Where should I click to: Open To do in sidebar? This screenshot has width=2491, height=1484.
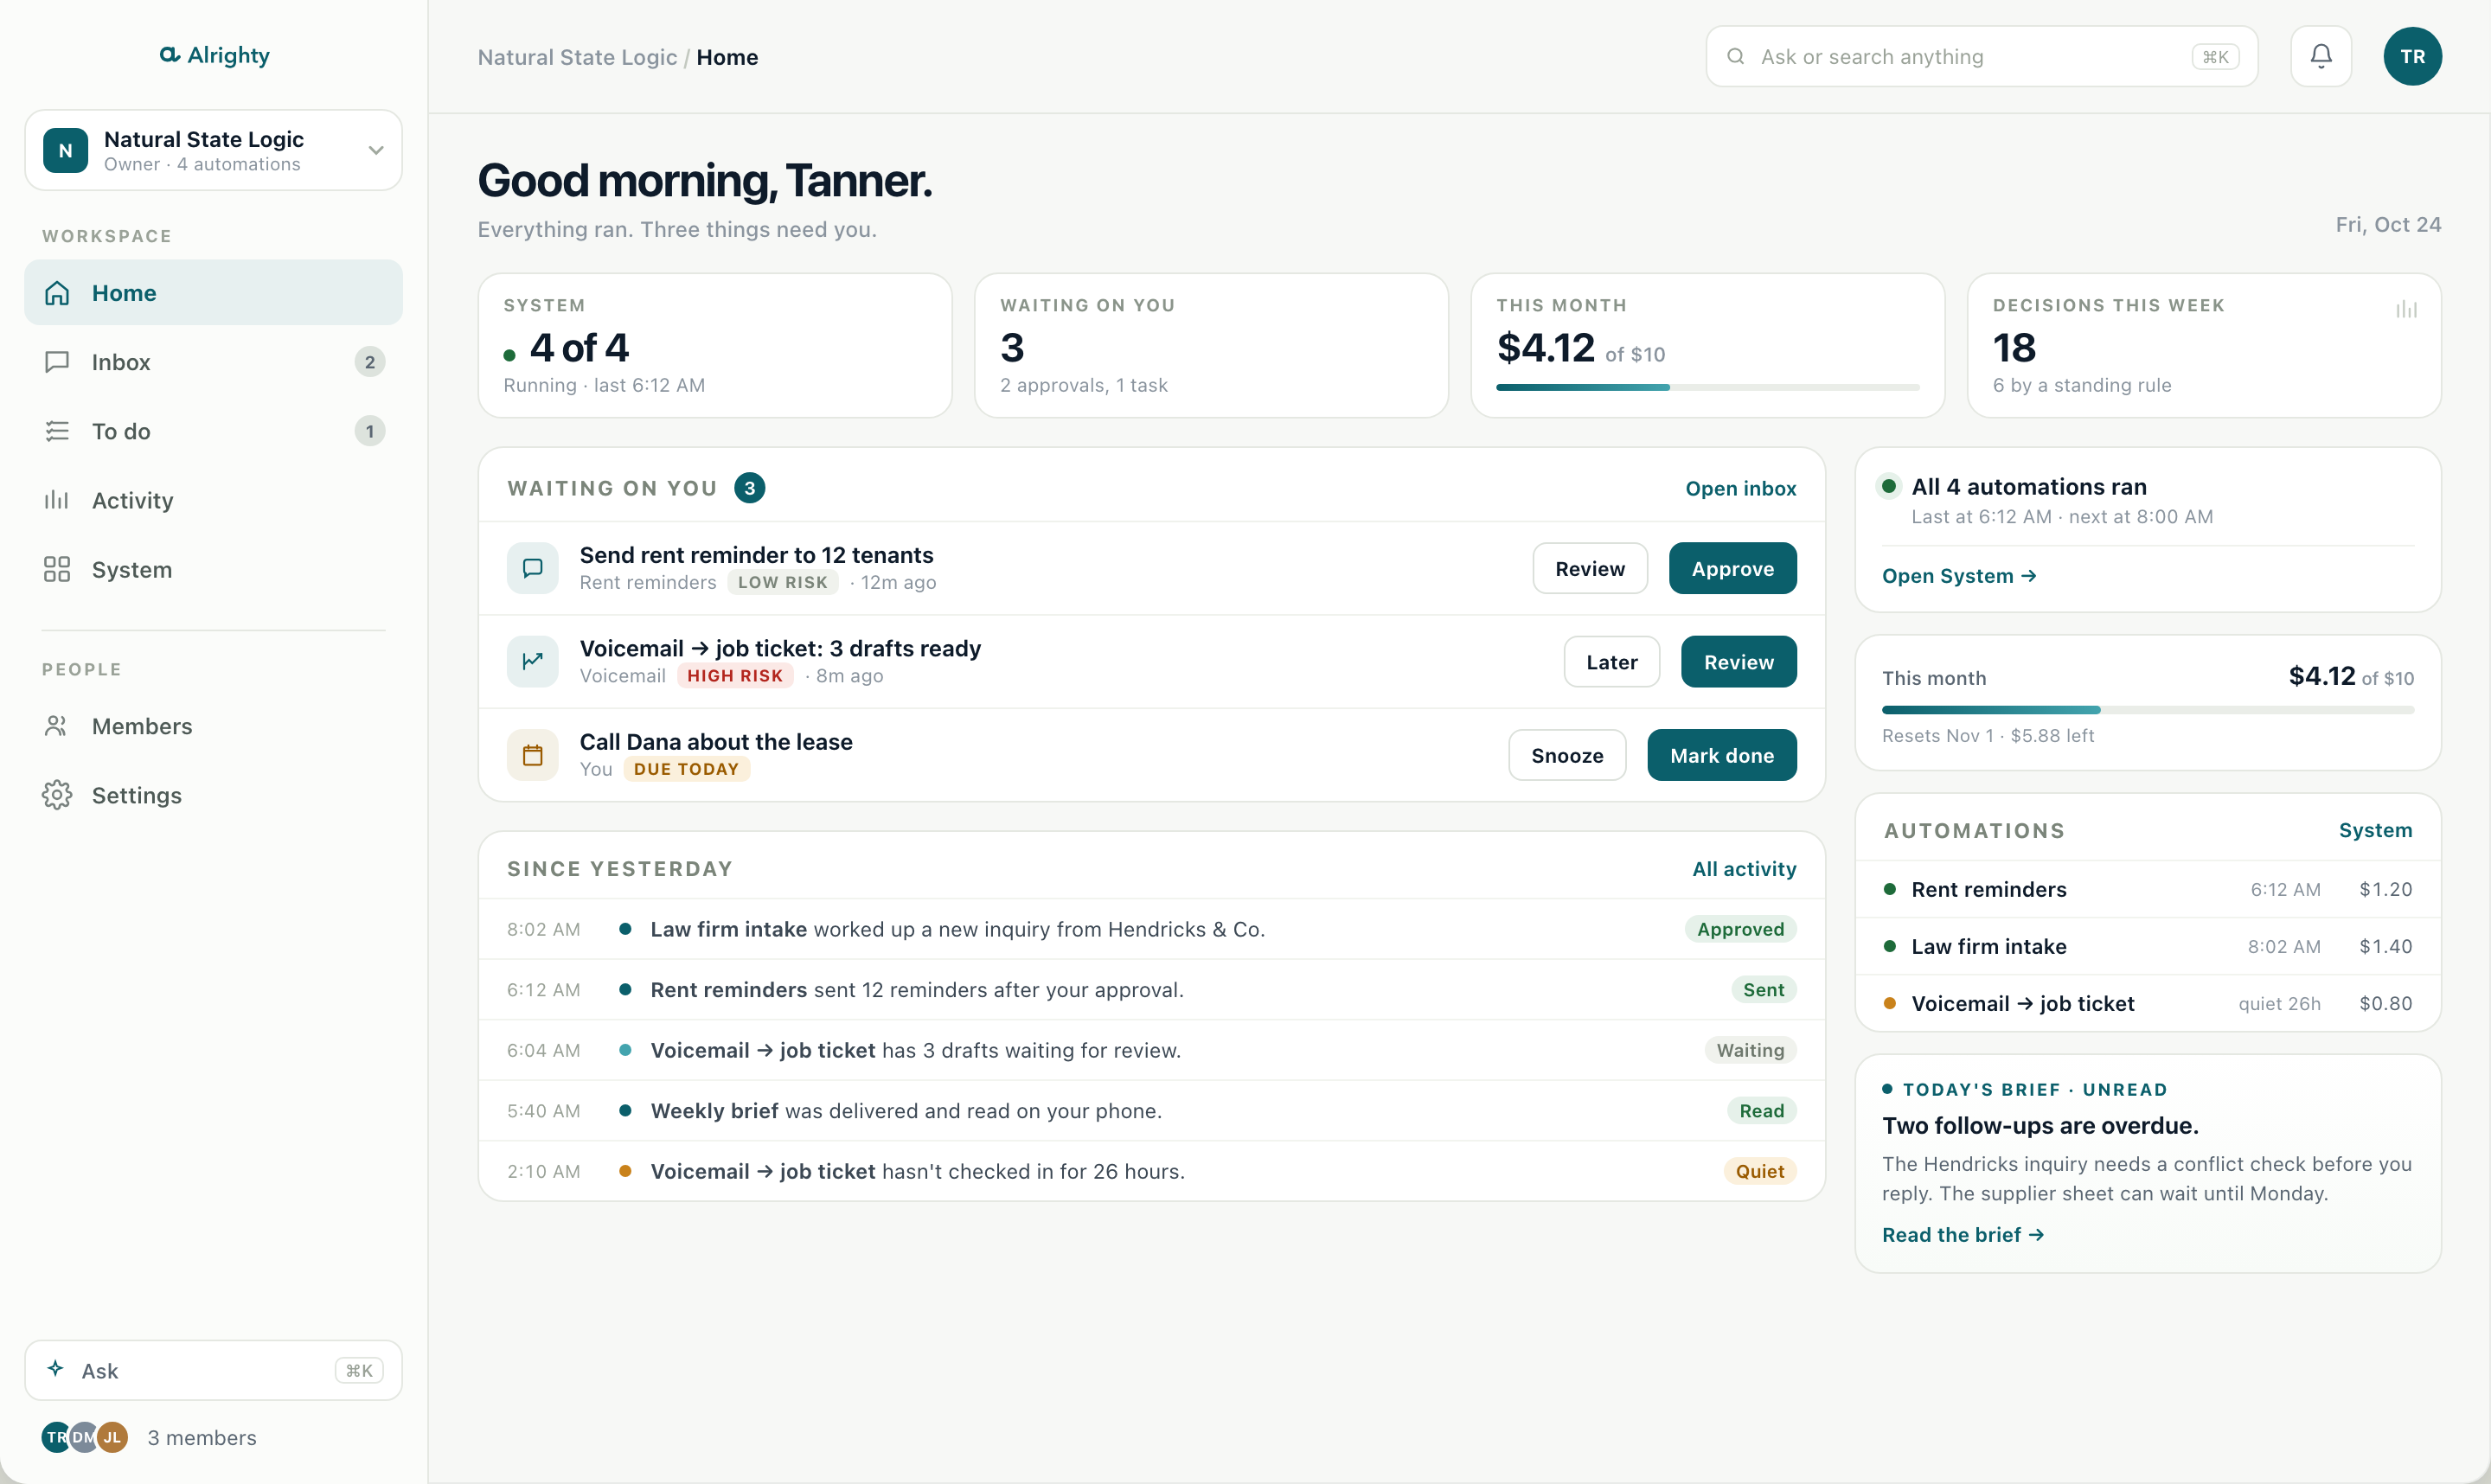[213, 430]
